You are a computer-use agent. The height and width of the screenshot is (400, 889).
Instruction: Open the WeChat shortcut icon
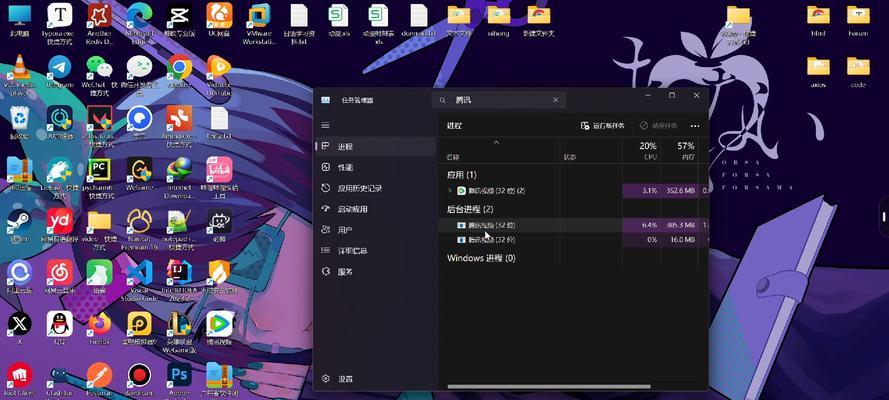coord(99,67)
